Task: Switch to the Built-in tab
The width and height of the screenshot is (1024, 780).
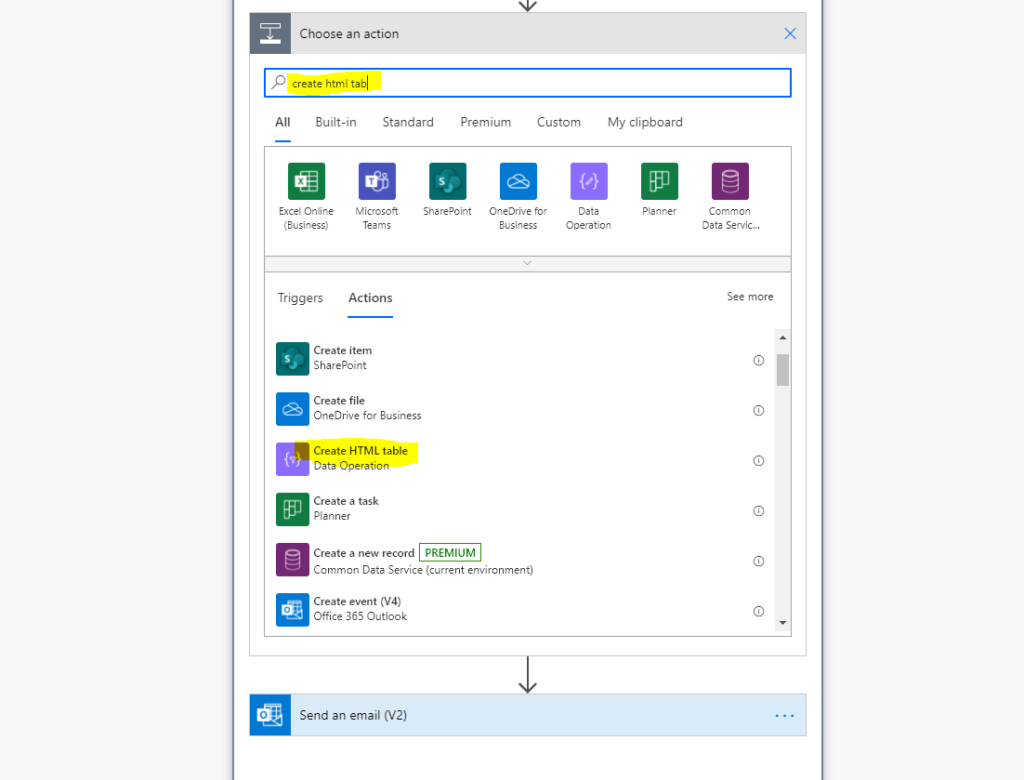Action: (336, 122)
